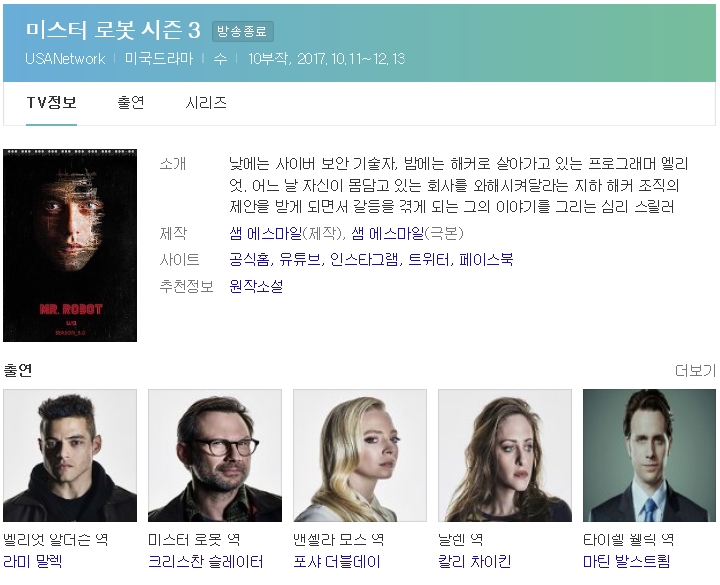The image size is (720, 585).
Task: Open the 유튜브 link
Action: point(300,260)
